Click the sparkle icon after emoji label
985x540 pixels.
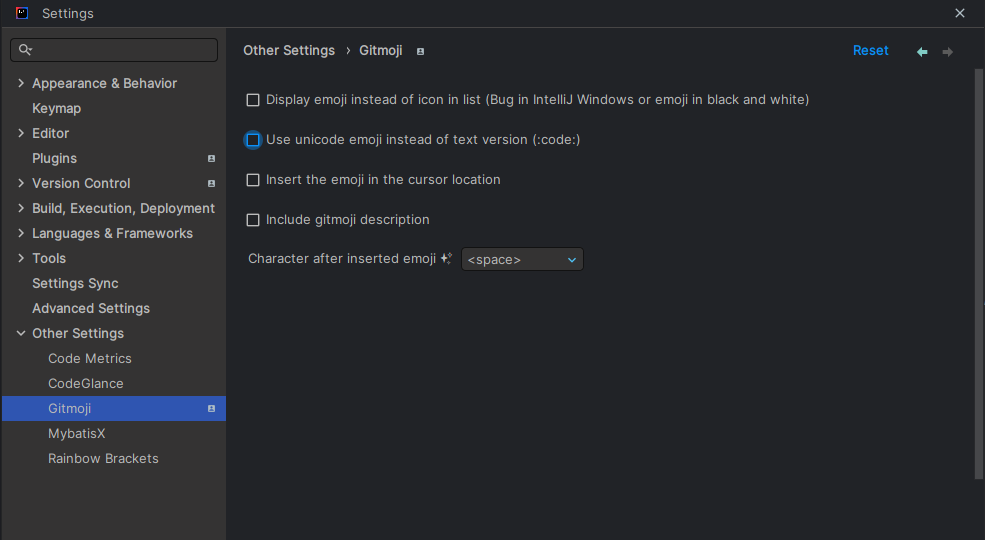point(446,258)
